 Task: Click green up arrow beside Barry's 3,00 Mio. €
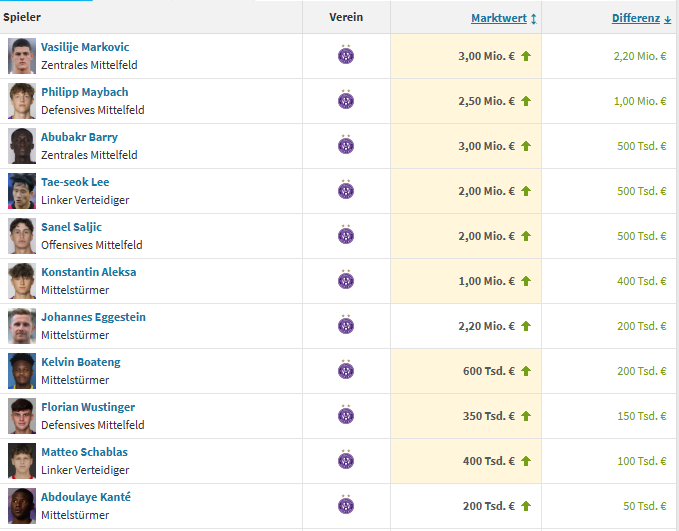click(526, 146)
